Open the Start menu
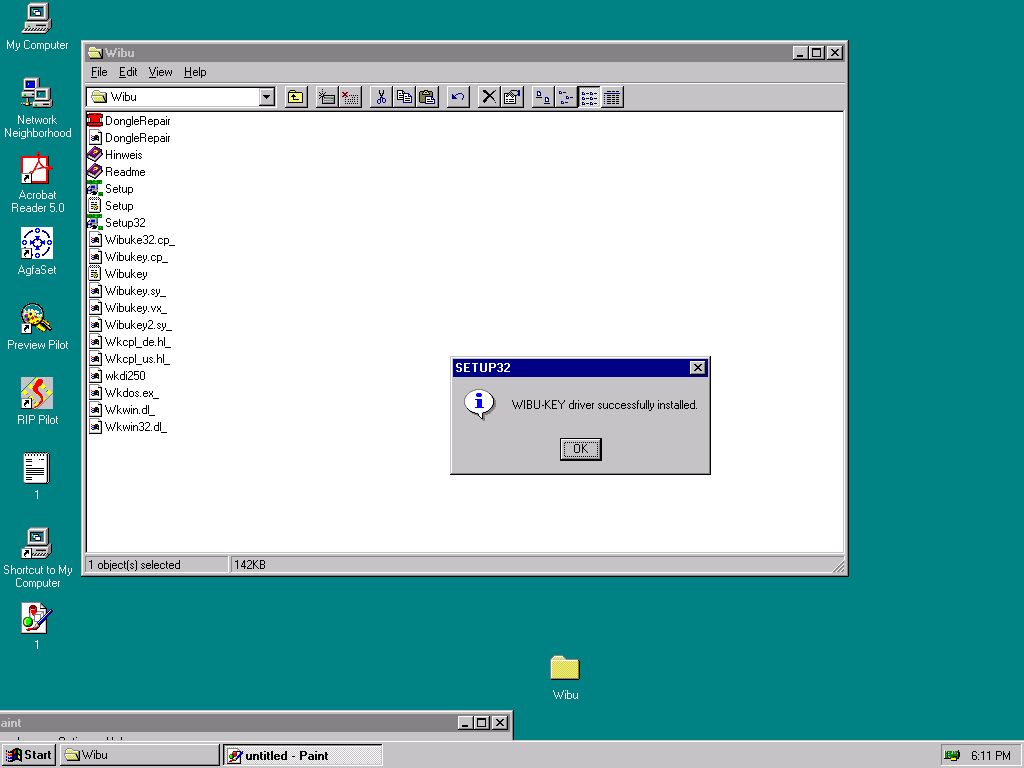The image size is (1024, 768). pos(29,756)
